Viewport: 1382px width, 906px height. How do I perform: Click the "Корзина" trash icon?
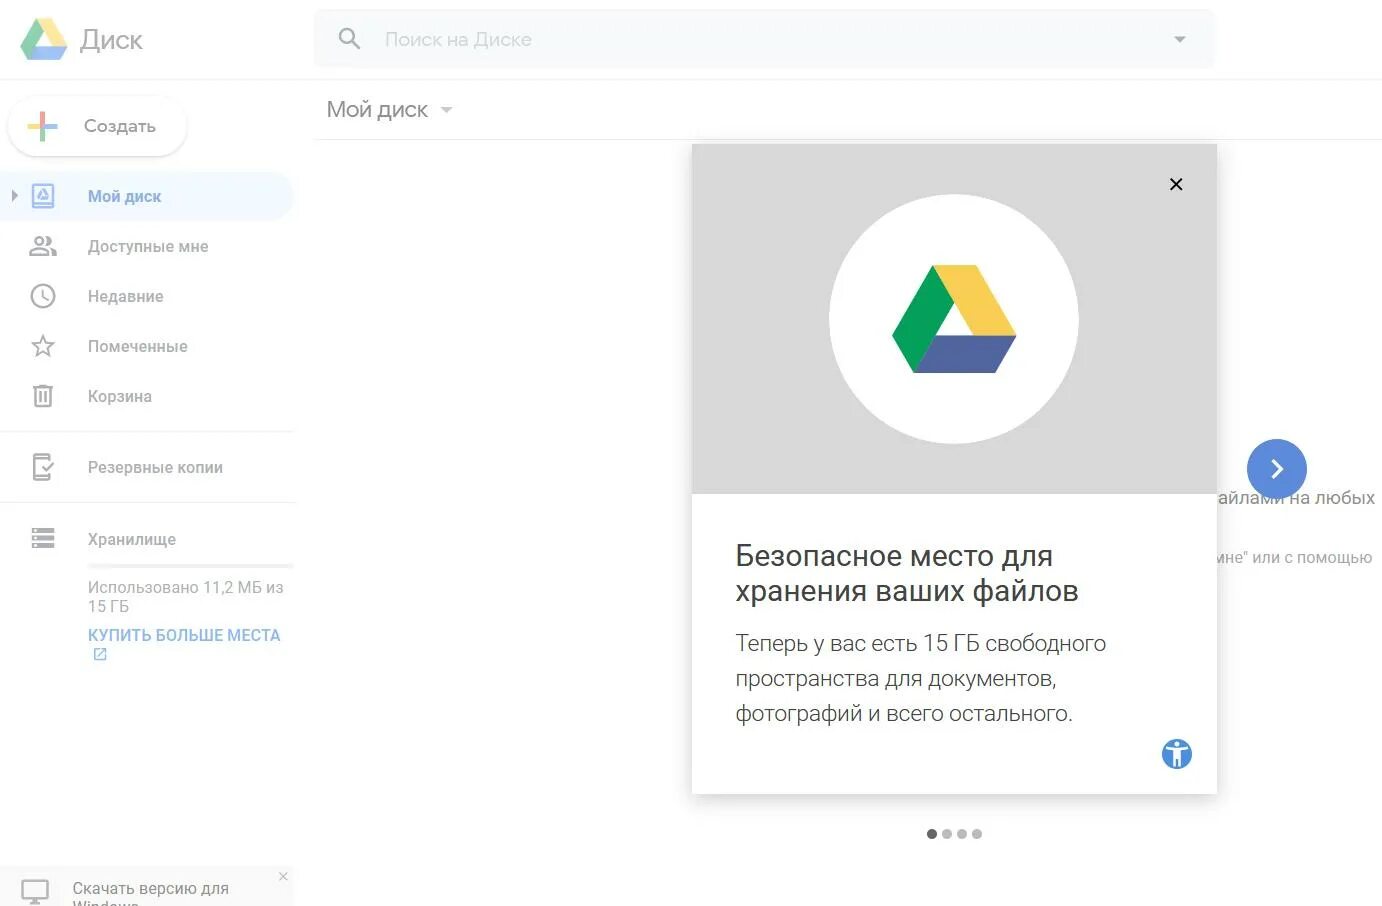43,396
